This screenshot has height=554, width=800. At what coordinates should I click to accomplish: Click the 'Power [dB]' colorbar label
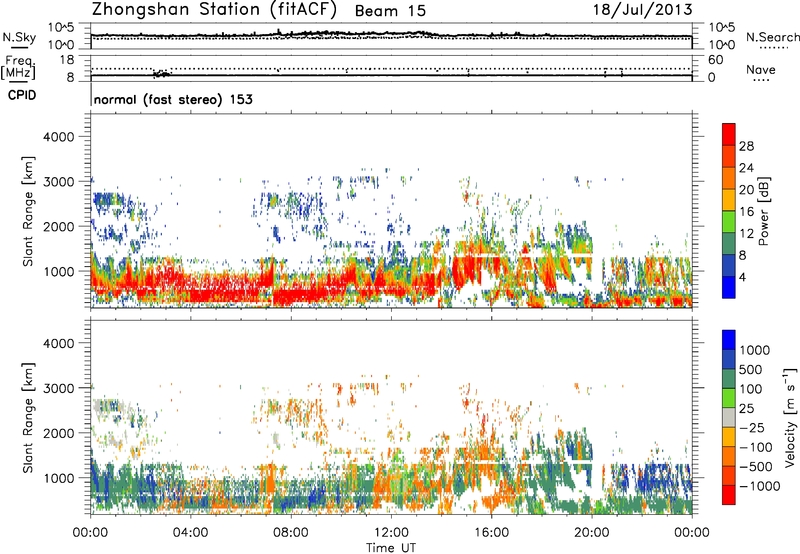click(764, 211)
